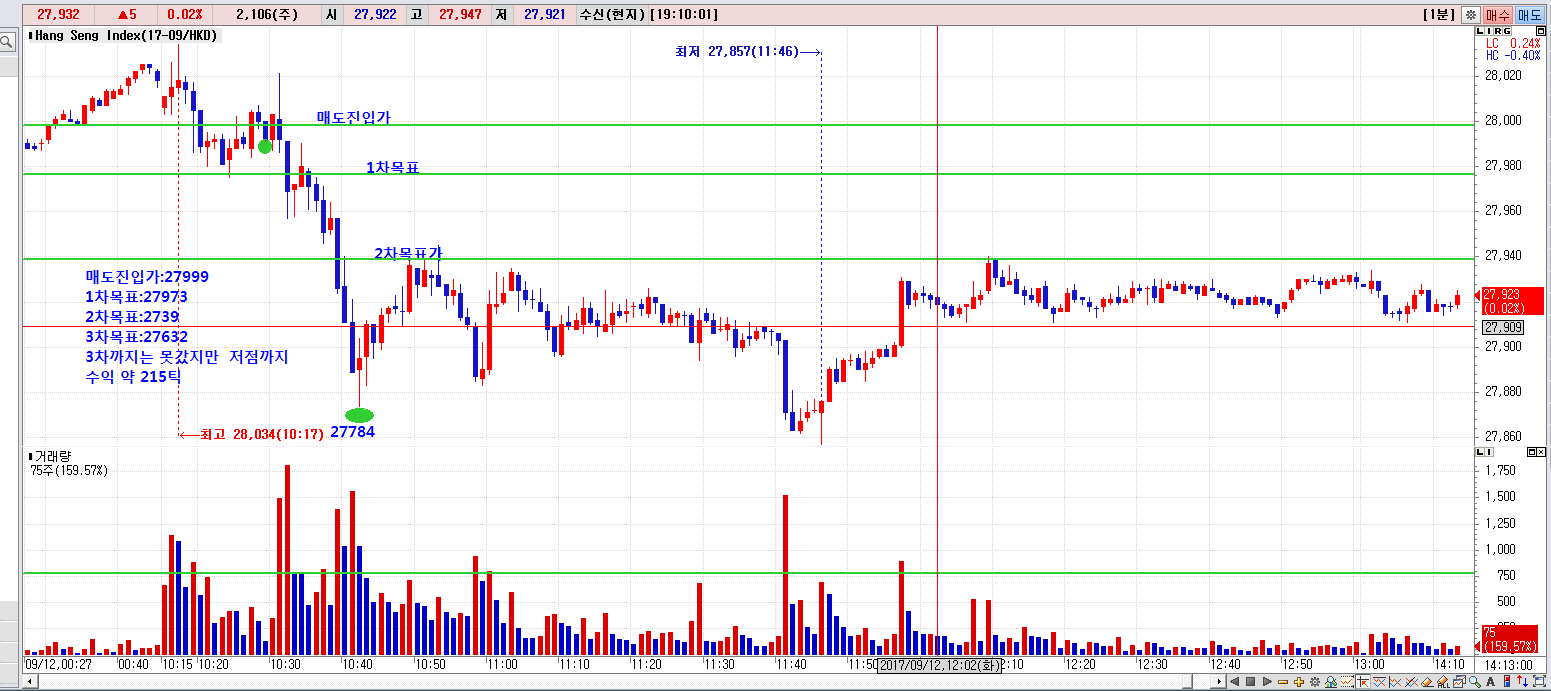Open chart settings gear beside 매수
The height and width of the screenshot is (691, 1551).
(1470, 15)
